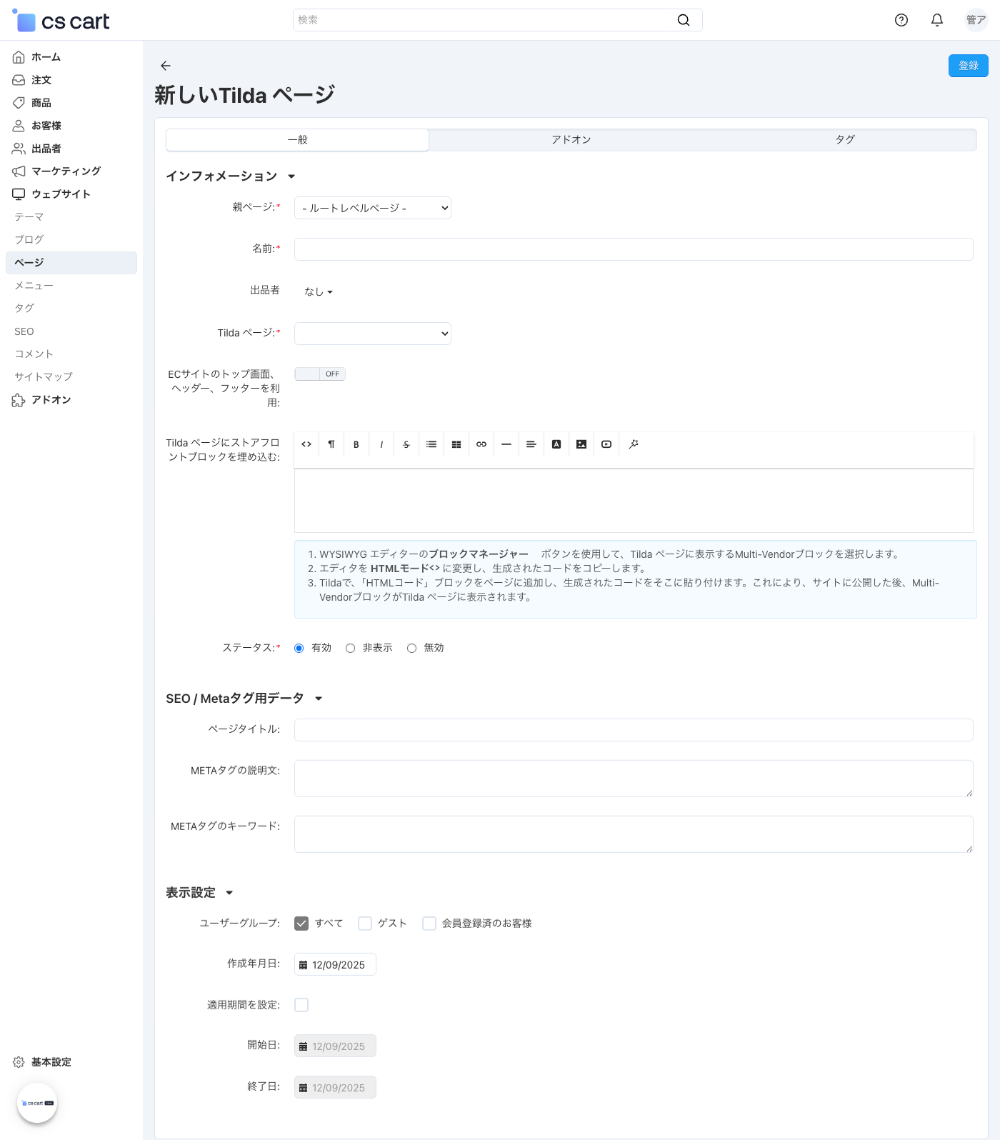The height and width of the screenshot is (1140, 1000).
Task: Enable the 適用期間を設定 checkbox
Action: pos(301,1005)
